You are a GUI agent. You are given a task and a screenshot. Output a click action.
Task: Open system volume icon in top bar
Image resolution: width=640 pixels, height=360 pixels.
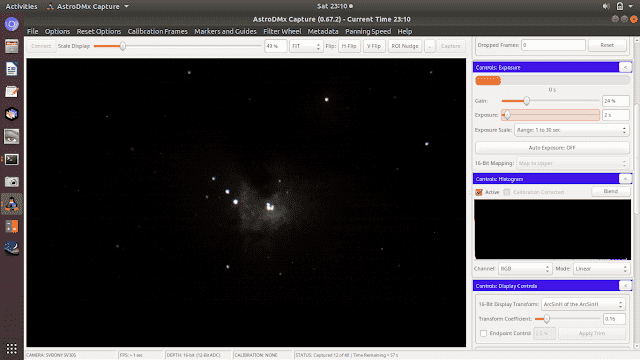(606, 6)
